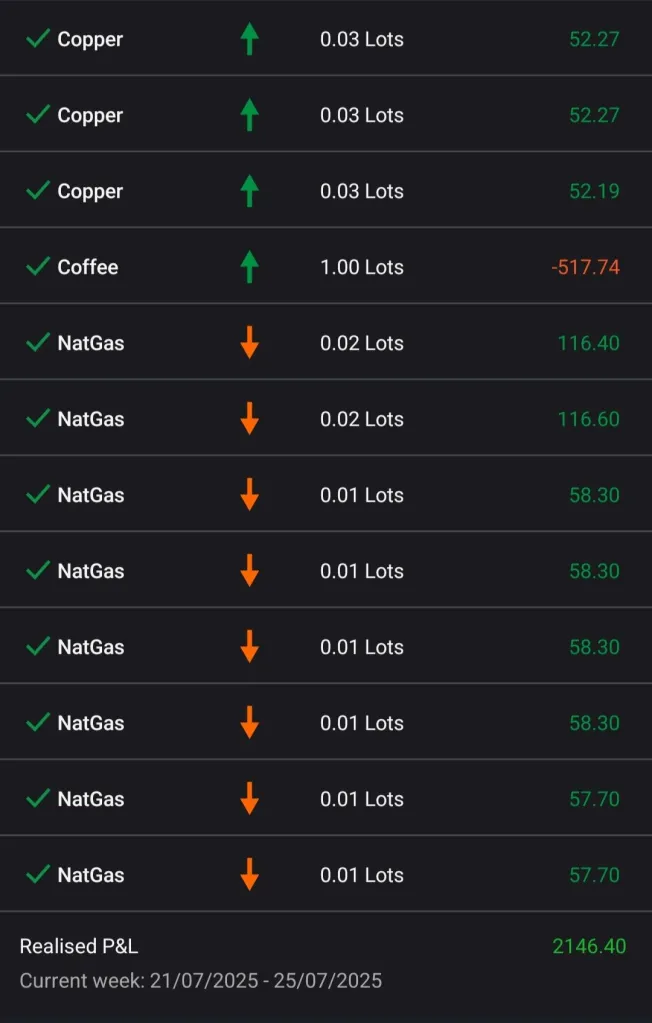Screen dimensions: 652x1023
Task: Click the 2146.40 total profit figure
Action: (589, 945)
